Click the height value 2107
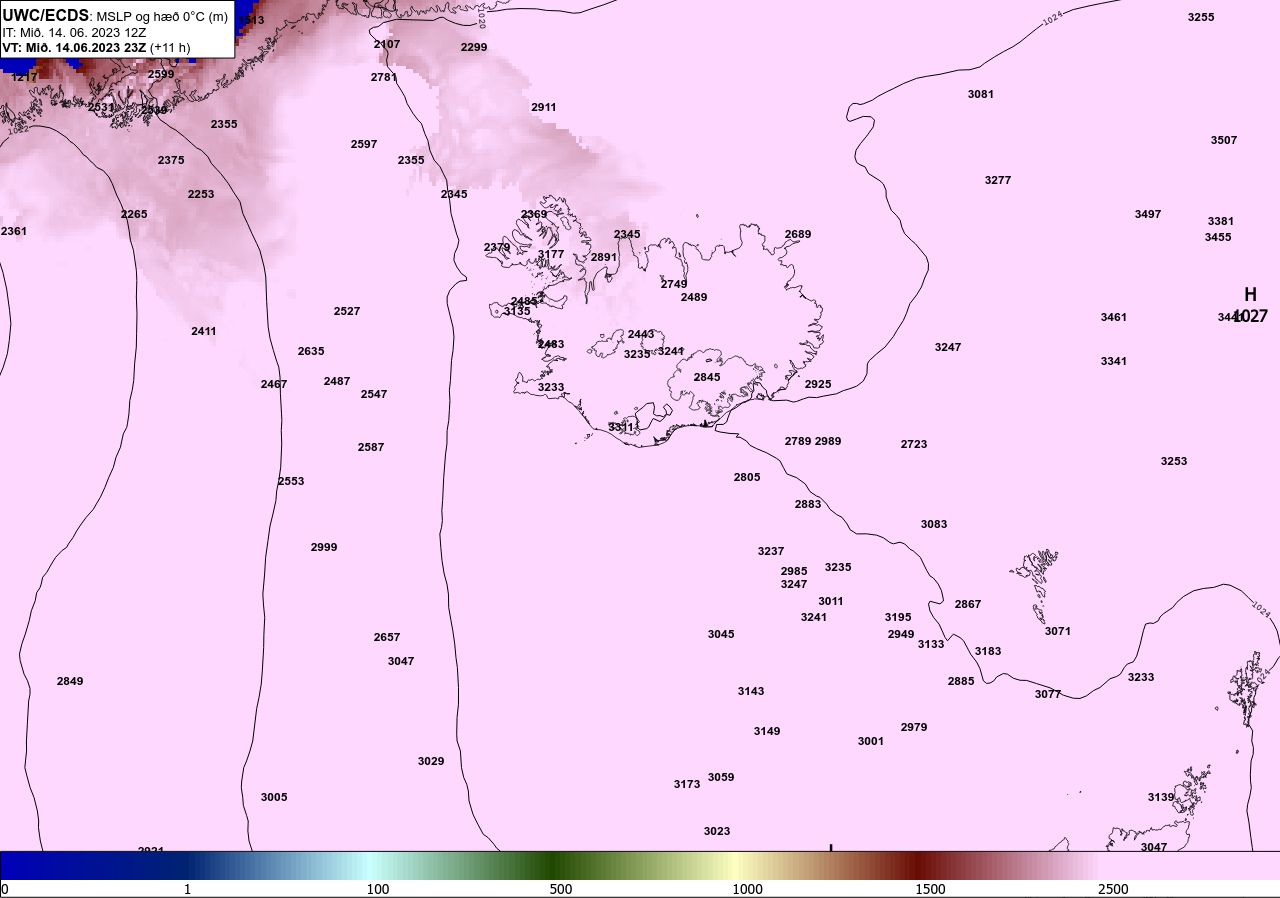The image size is (1280, 898). coord(387,44)
